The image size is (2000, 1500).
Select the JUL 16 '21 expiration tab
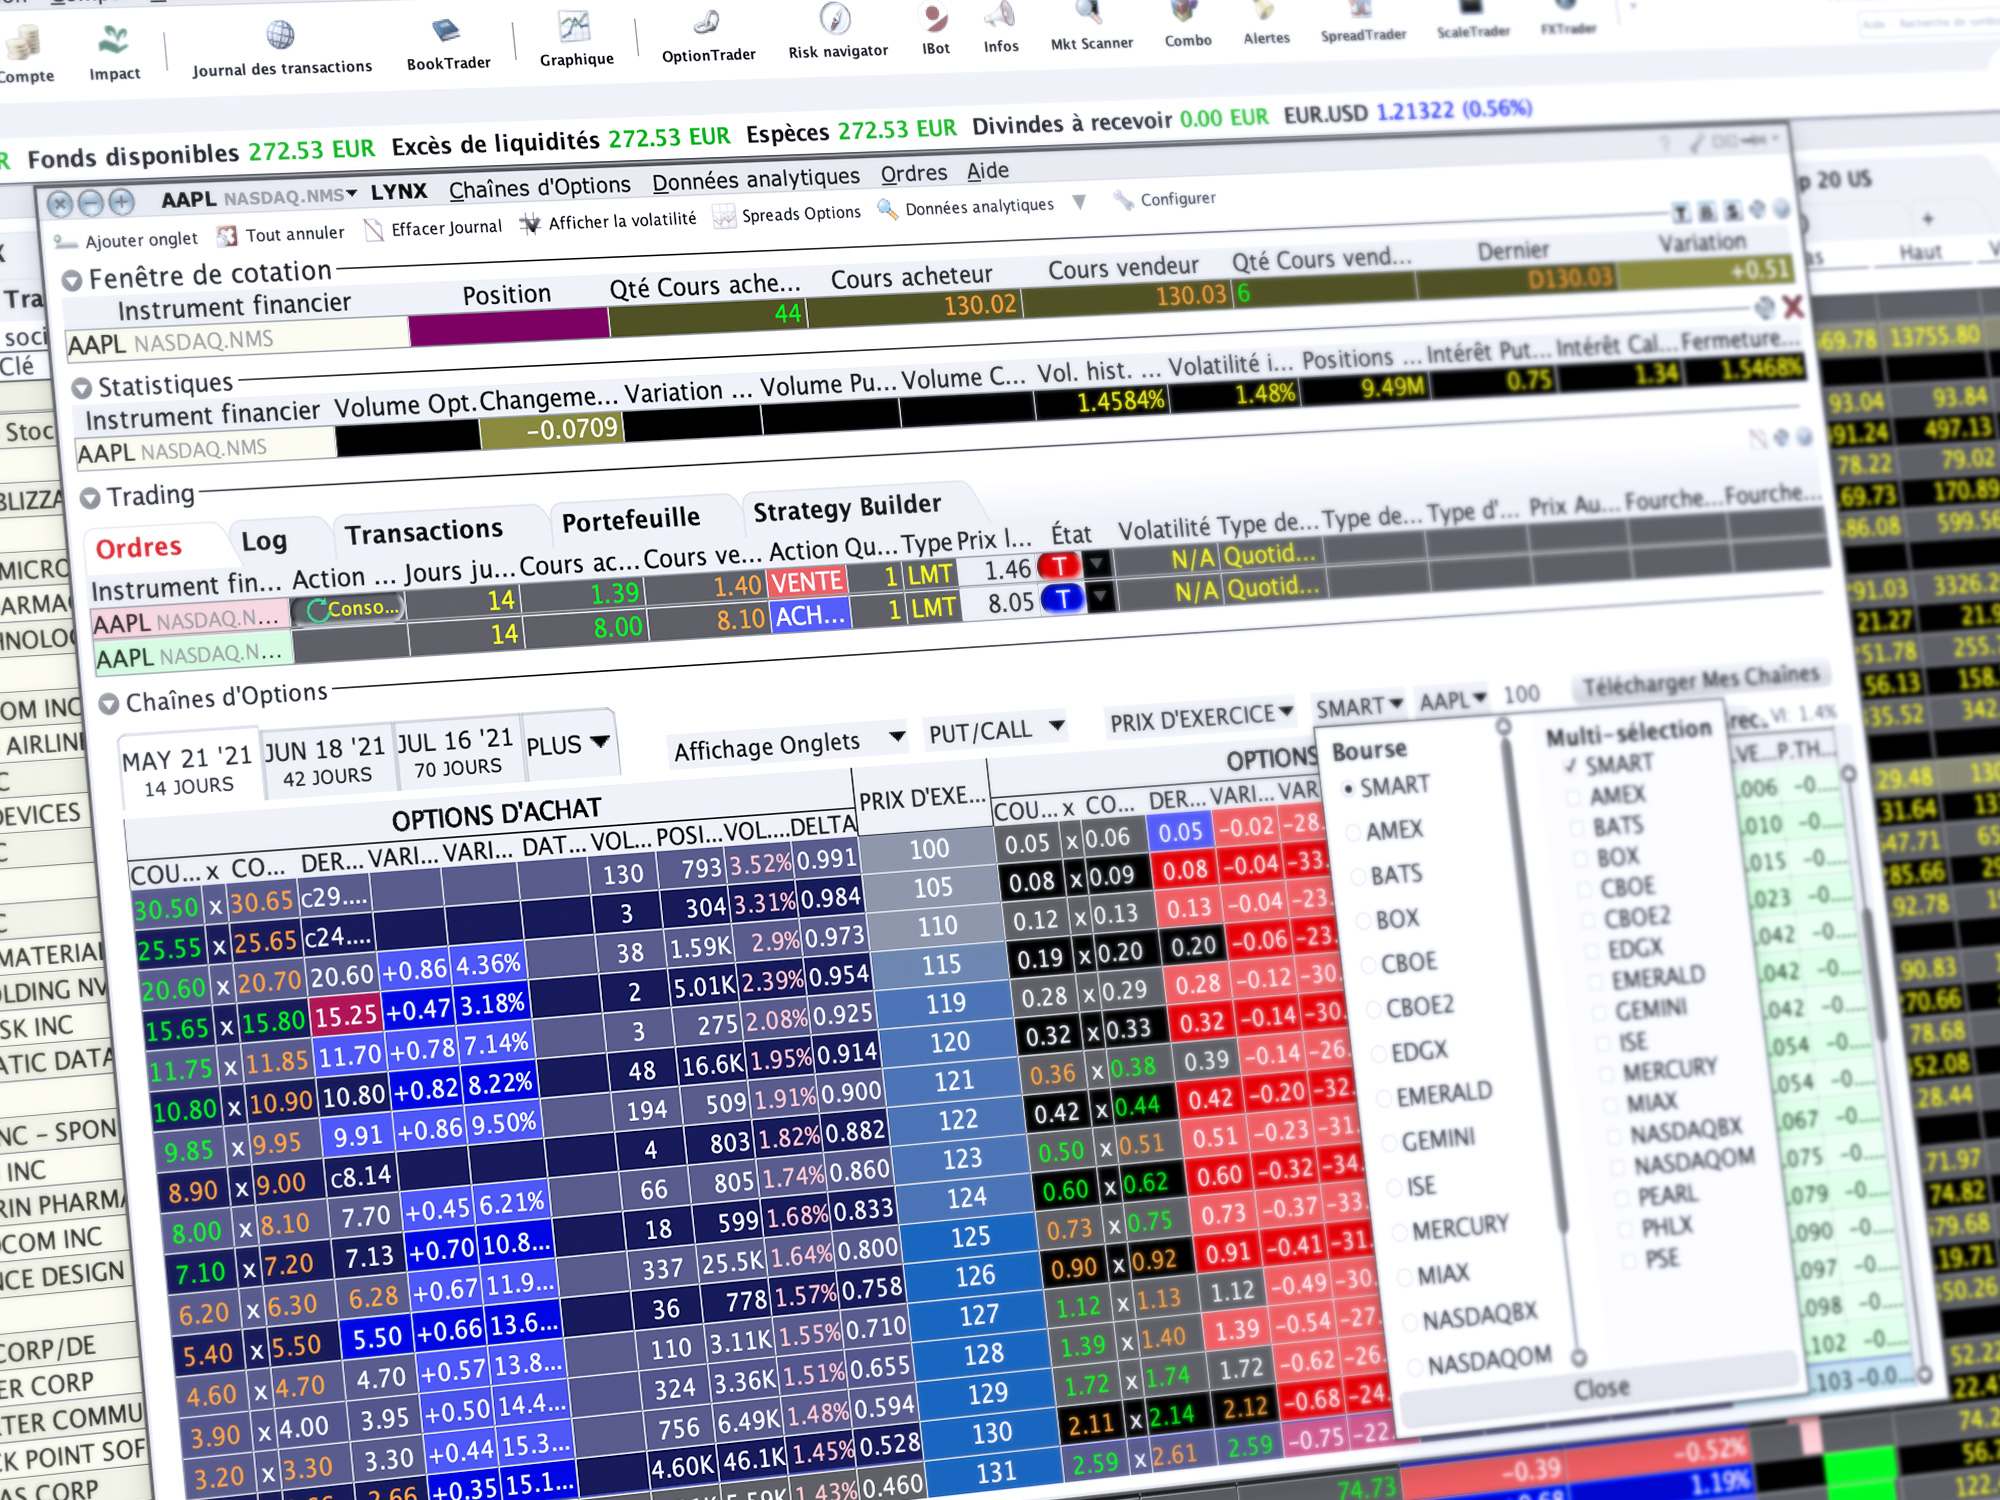tap(456, 754)
